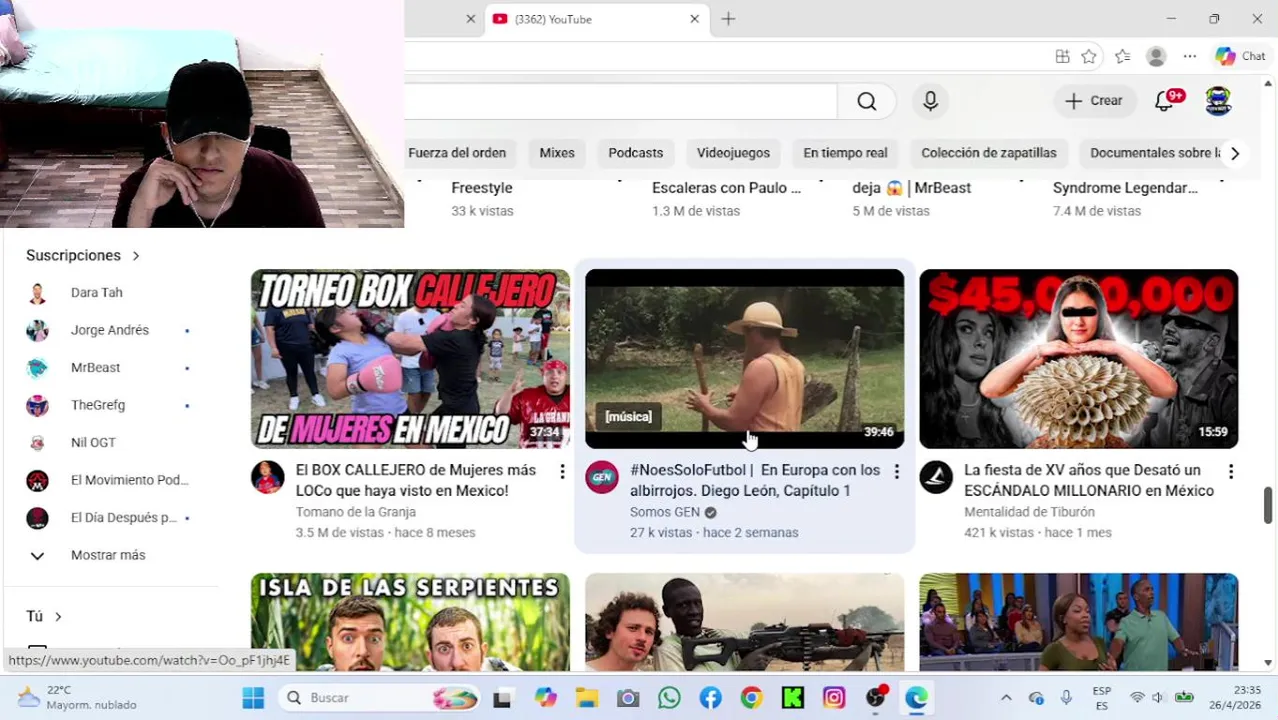Open the $45,000,000 XV años thumbnail

point(1078,358)
